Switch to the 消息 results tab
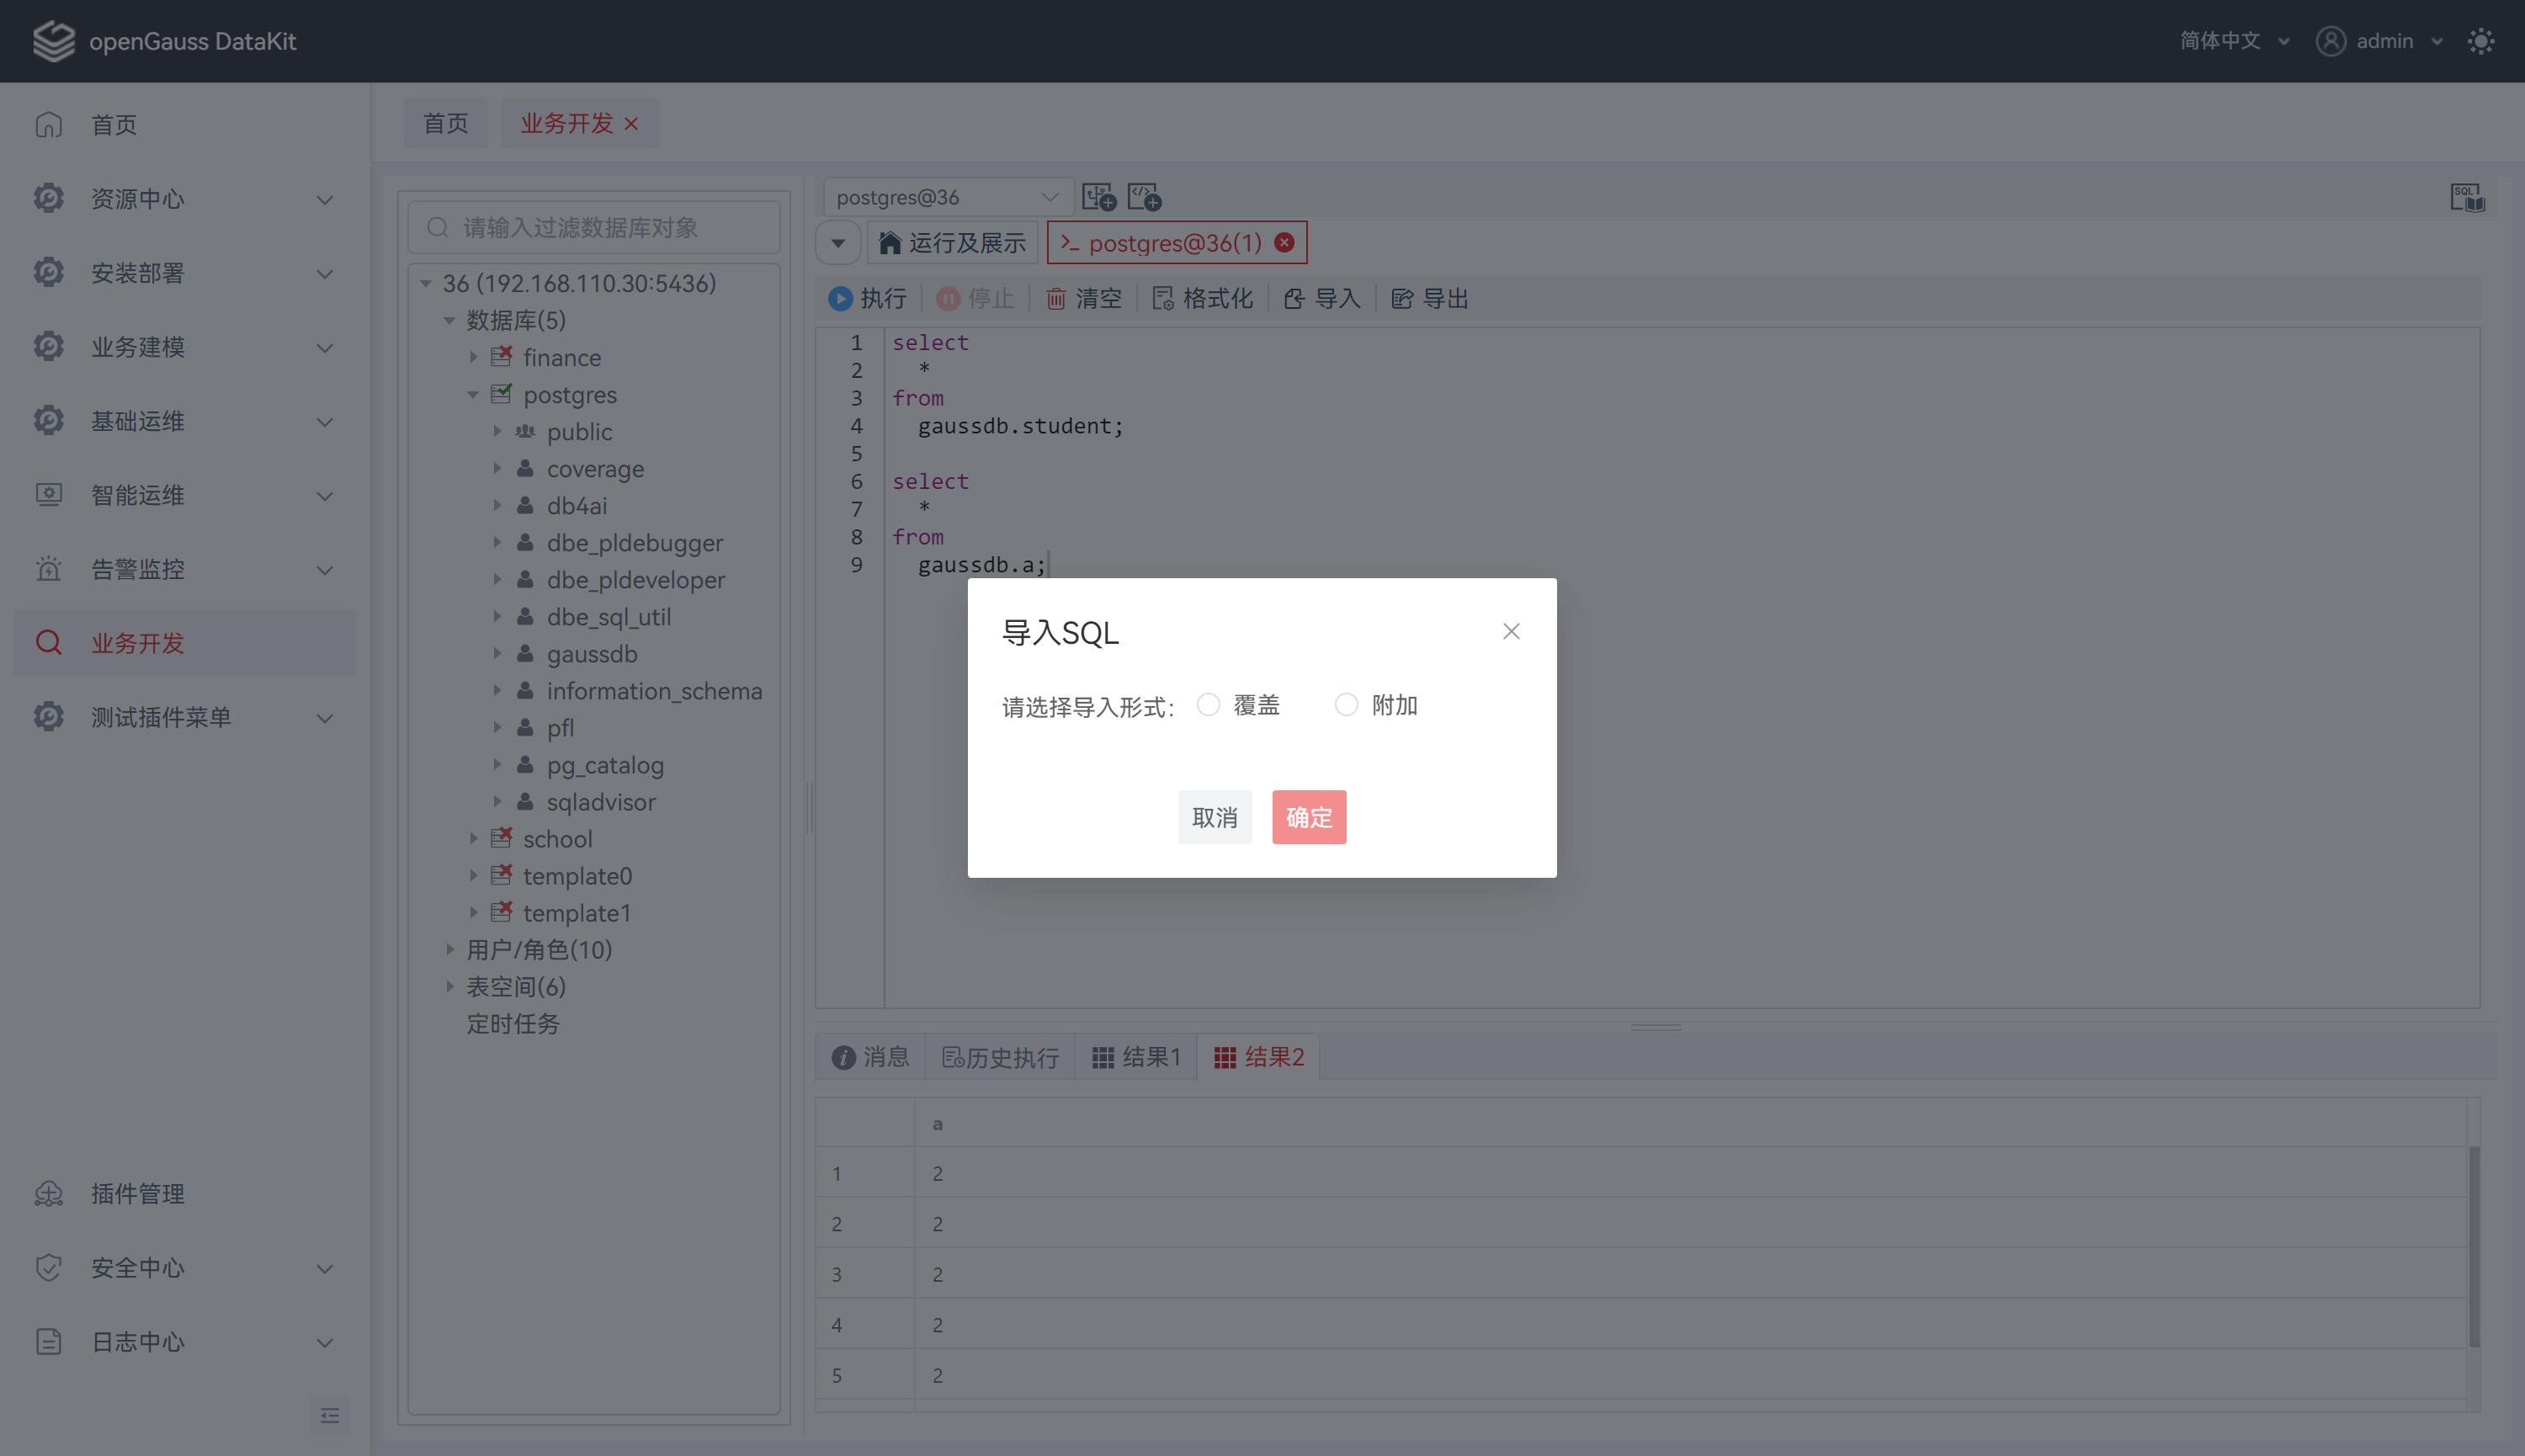Image resolution: width=2525 pixels, height=1456 pixels. [x=870, y=1057]
